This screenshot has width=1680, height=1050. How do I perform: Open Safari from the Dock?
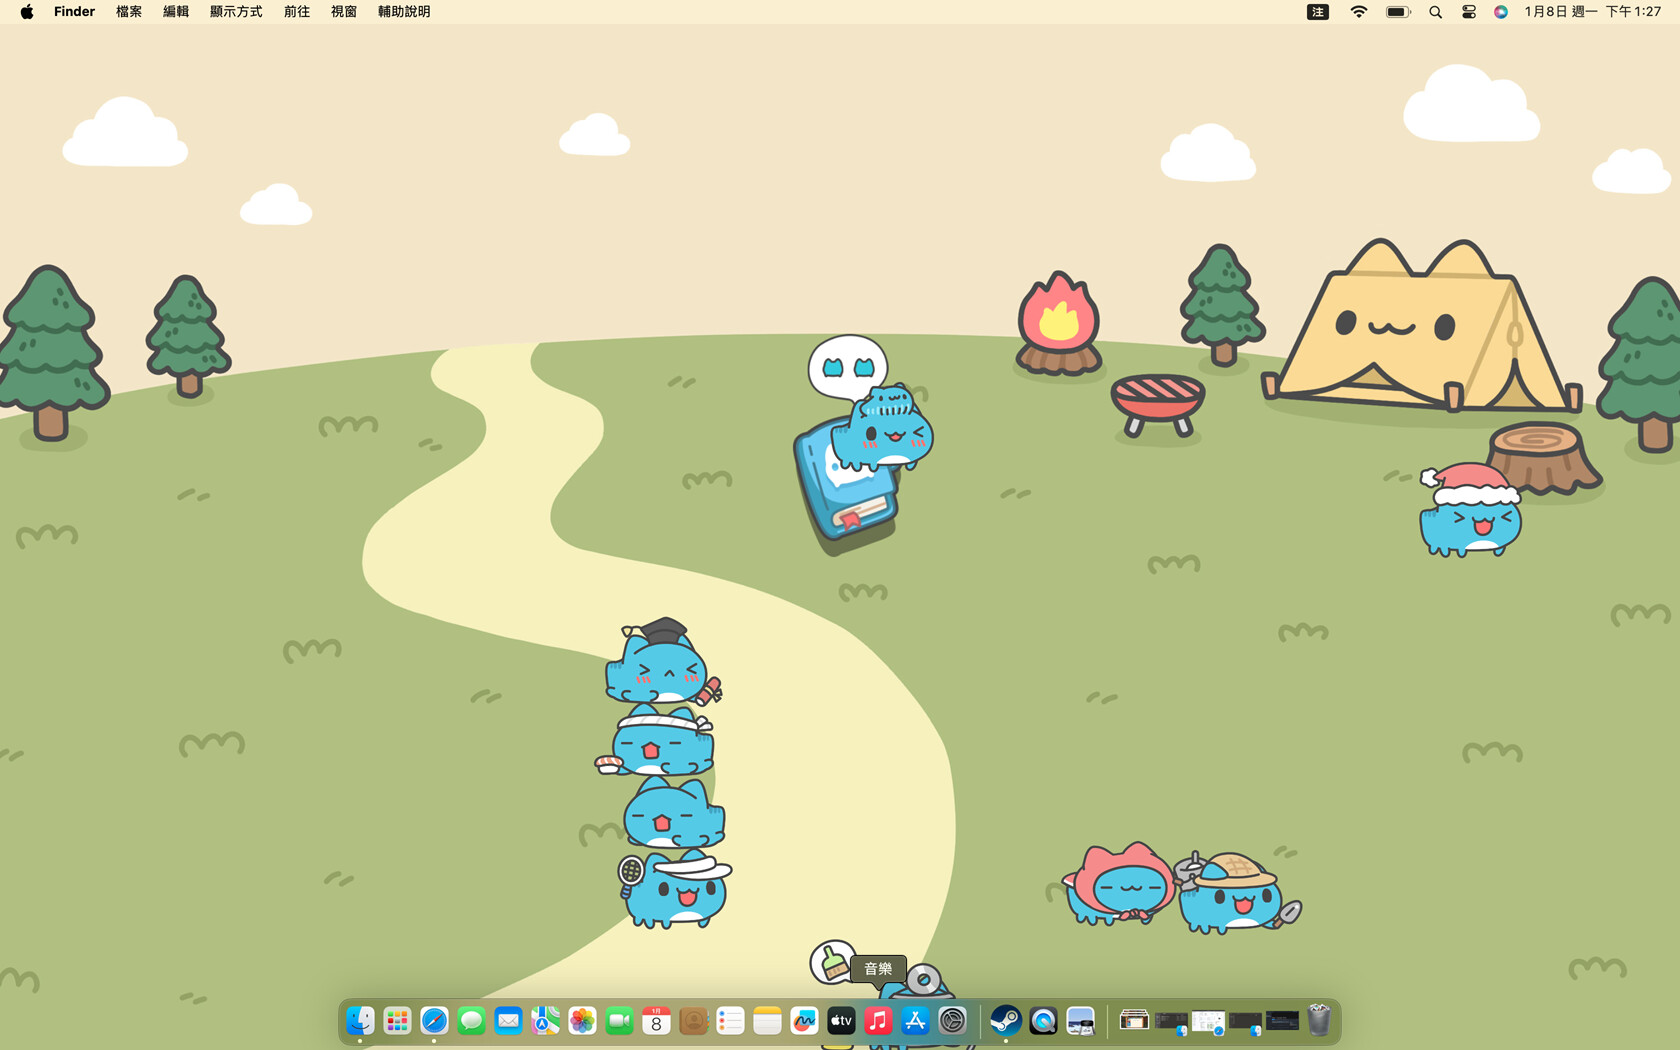[x=434, y=1021]
